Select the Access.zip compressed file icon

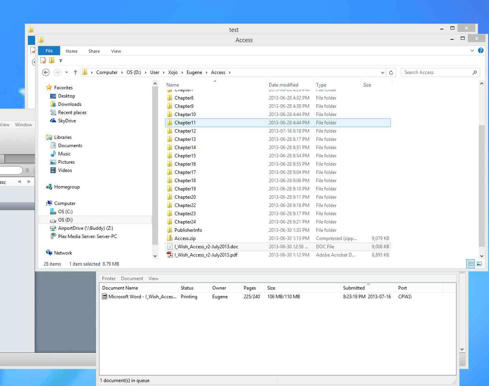click(x=170, y=238)
